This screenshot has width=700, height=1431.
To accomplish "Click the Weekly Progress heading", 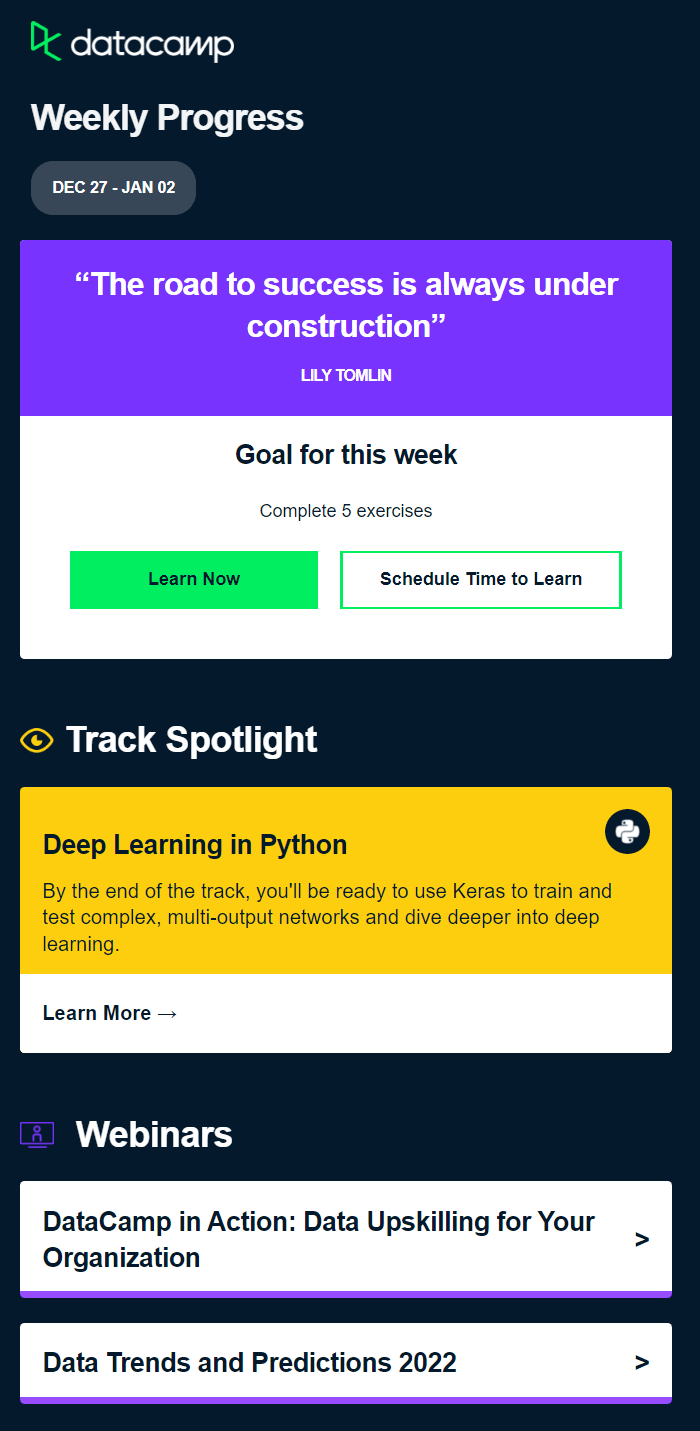I will point(167,118).
